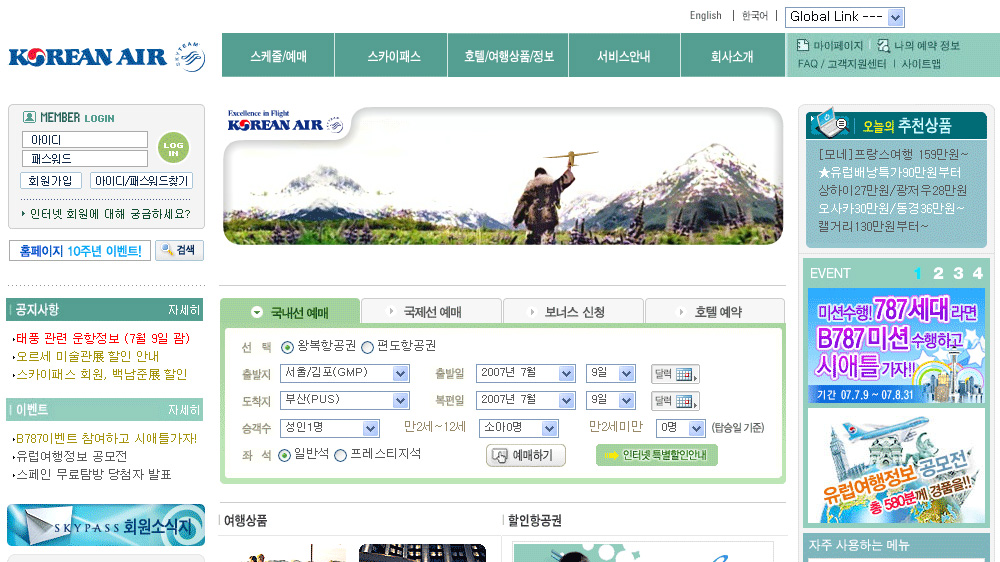
Task: Open departure month 2007년 7월 dropdown
Action: click(x=526, y=373)
